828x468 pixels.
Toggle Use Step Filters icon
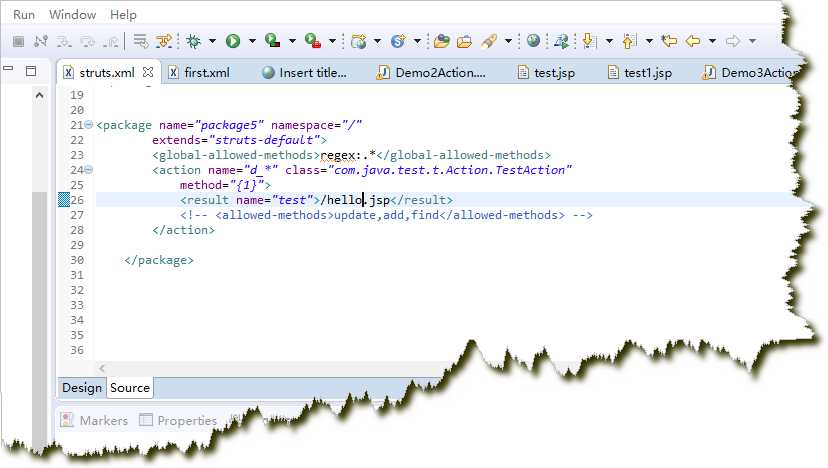(x=164, y=41)
